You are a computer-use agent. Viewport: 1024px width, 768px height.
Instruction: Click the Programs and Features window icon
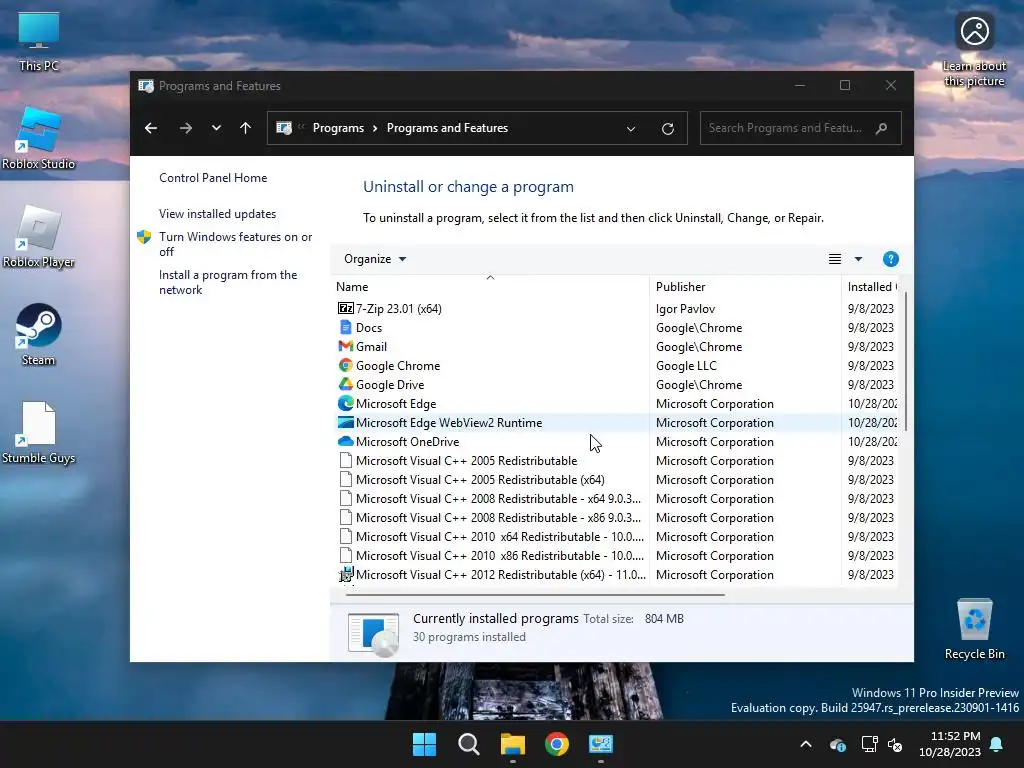click(x=146, y=86)
